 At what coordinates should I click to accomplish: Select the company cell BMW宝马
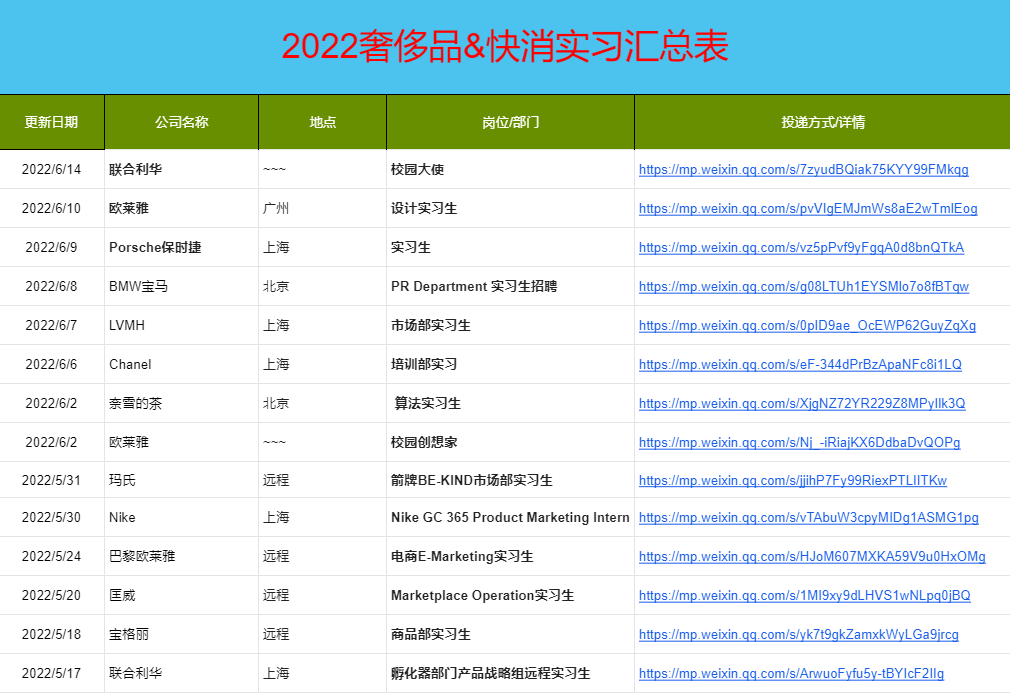click(x=182, y=287)
